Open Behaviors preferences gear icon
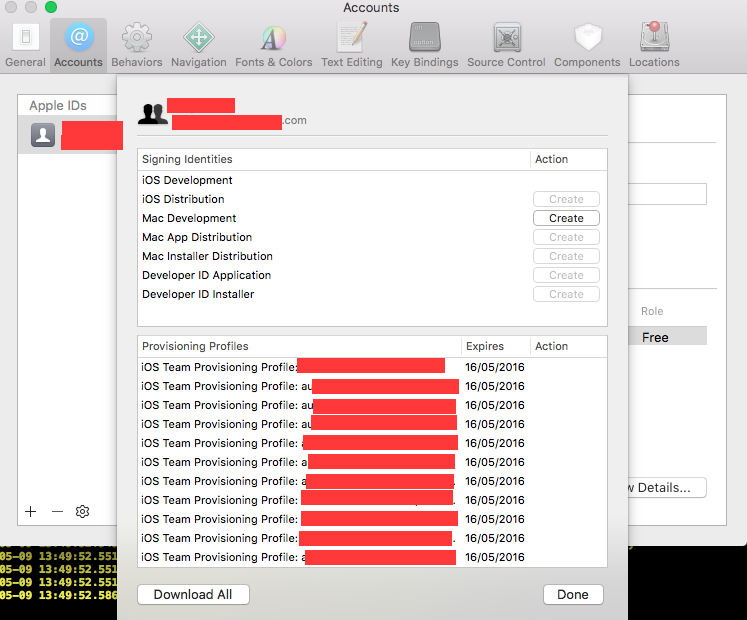 (x=137, y=37)
